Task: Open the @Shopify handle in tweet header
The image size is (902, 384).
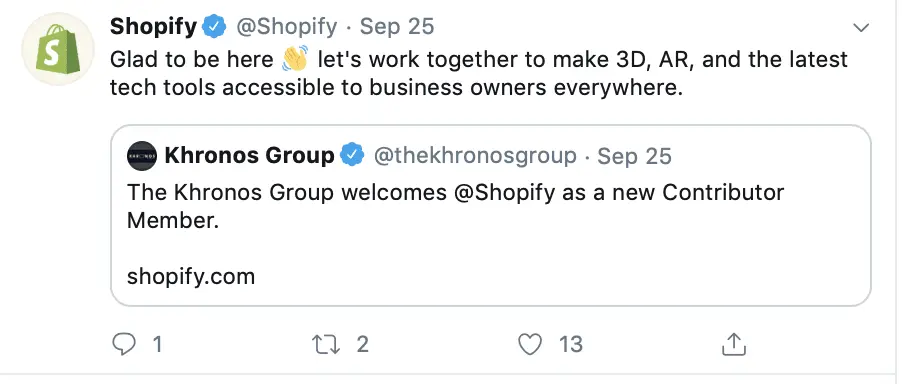Action: [287, 27]
